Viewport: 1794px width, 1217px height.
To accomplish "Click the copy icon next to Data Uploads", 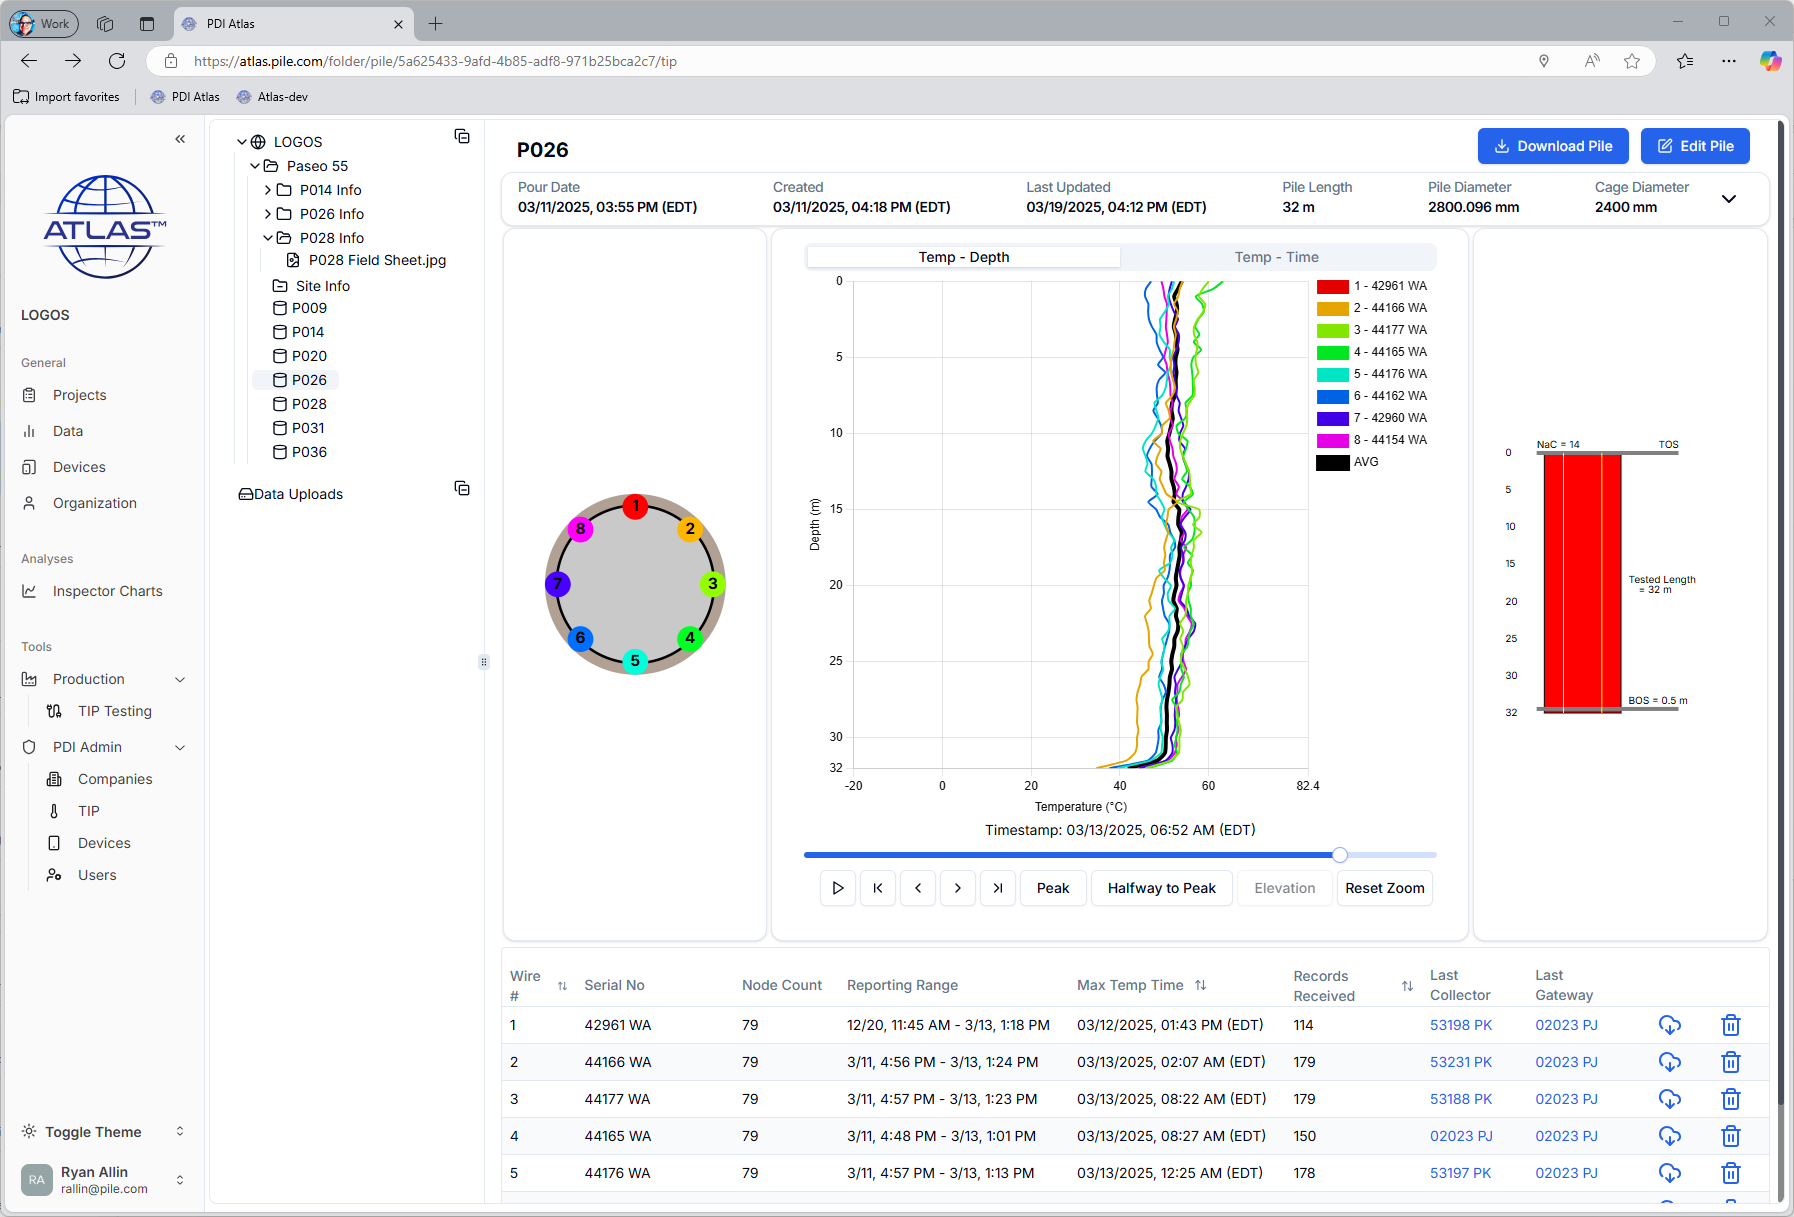I will 462,488.
